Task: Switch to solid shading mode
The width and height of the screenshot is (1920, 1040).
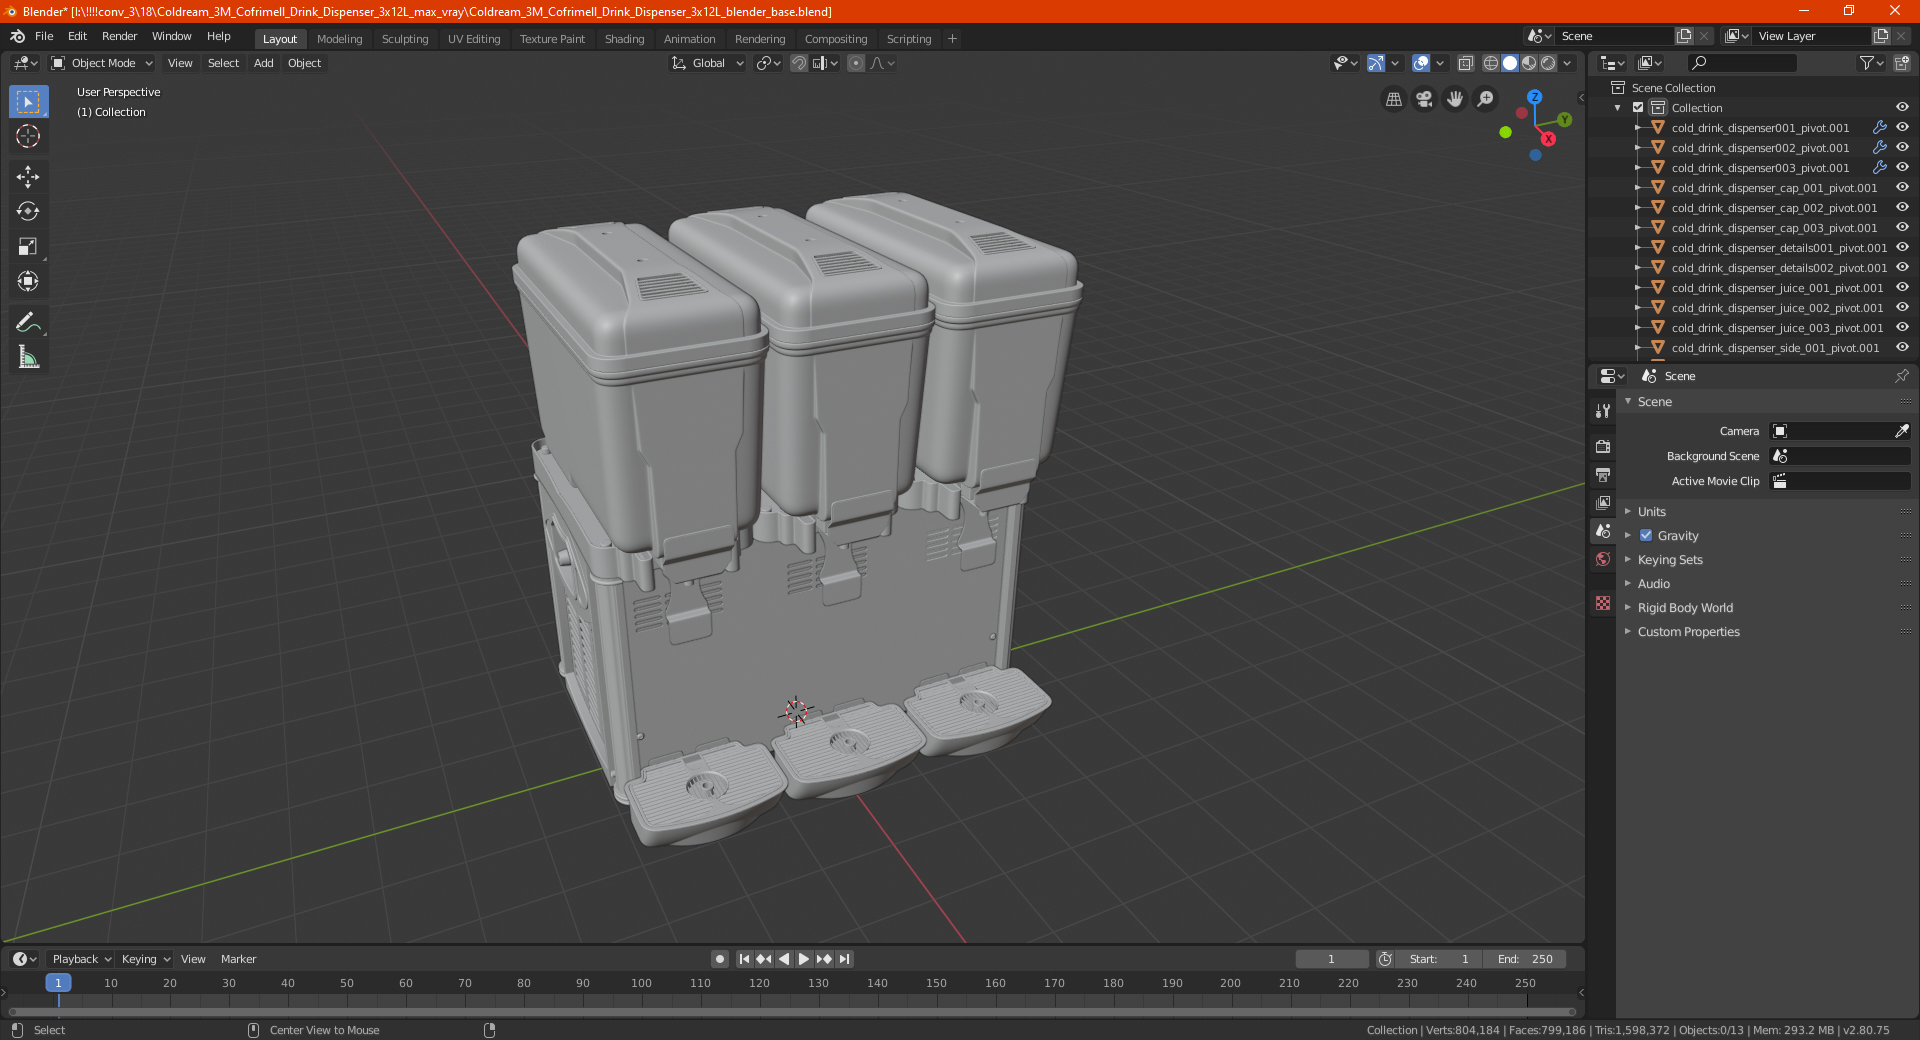Action: click(1510, 63)
